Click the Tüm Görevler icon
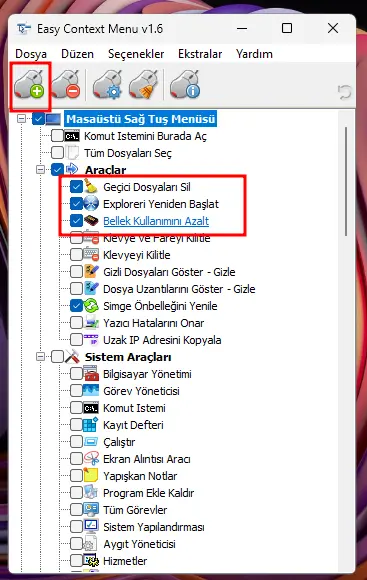 91,510
